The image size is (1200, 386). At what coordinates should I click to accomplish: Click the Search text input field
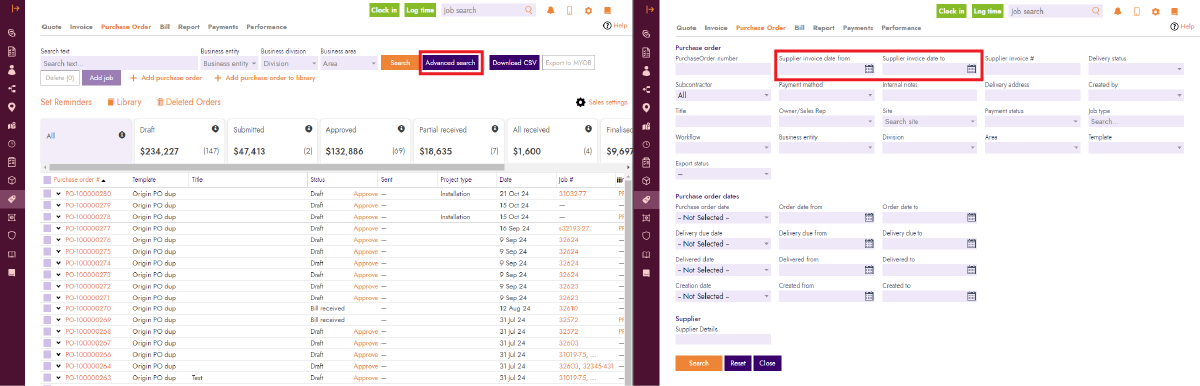point(118,62)
